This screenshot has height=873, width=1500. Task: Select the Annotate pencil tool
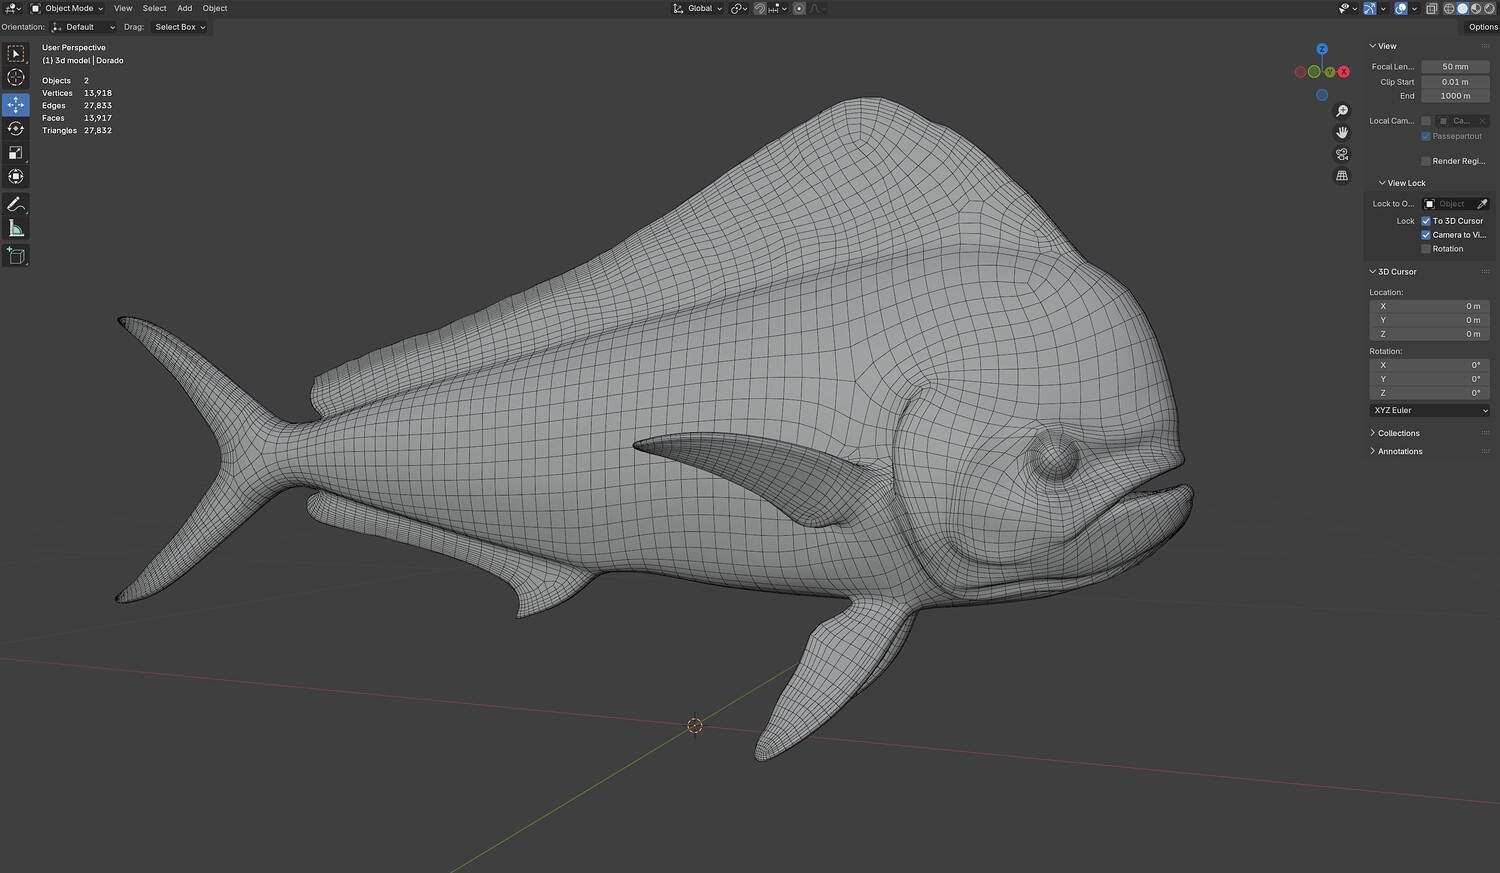point(16,204)
